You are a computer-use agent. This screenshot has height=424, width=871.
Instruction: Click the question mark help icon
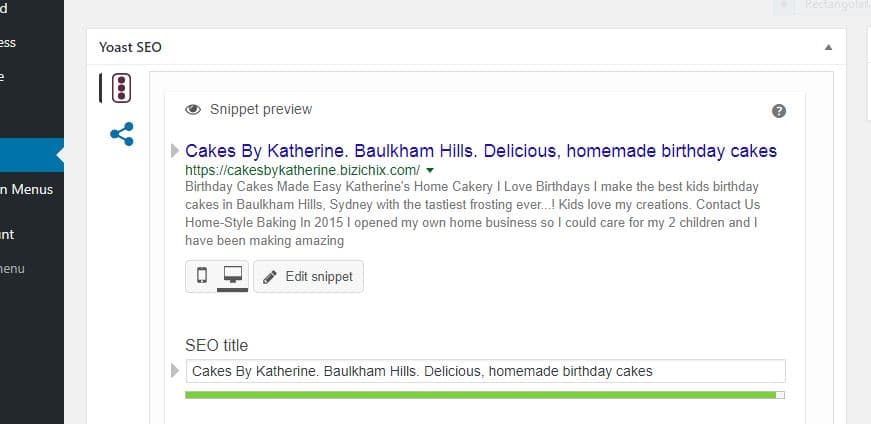pos(779,111)
